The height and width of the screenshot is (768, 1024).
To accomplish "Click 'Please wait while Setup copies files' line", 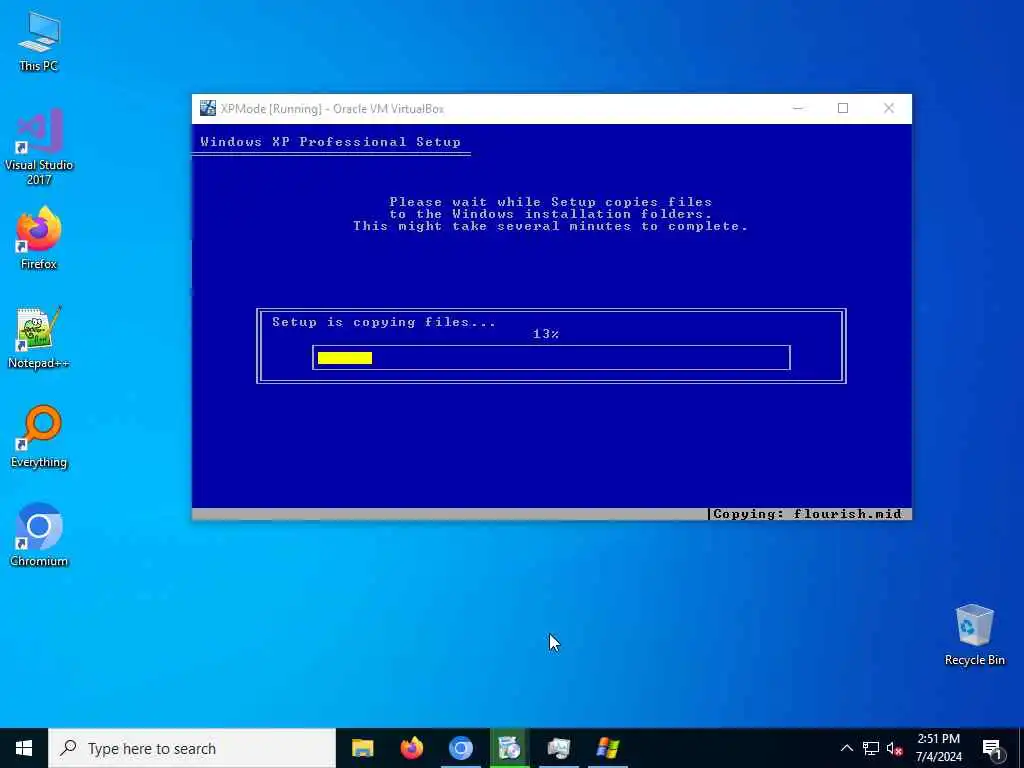I will [x=551, y=202].
